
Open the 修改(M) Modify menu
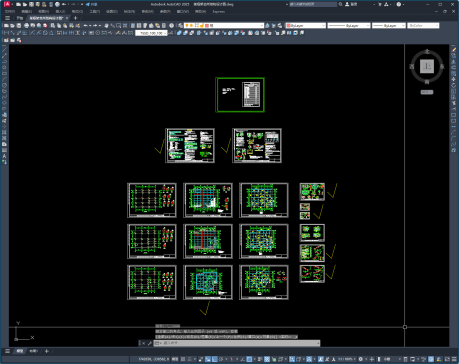pos(148,11)
